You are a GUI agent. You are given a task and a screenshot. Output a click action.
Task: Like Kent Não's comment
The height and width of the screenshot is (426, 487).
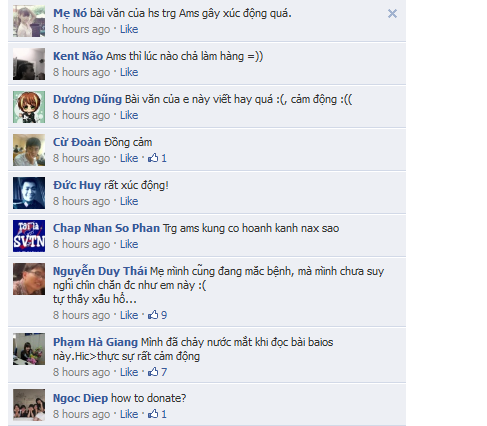tap(129, 72)
